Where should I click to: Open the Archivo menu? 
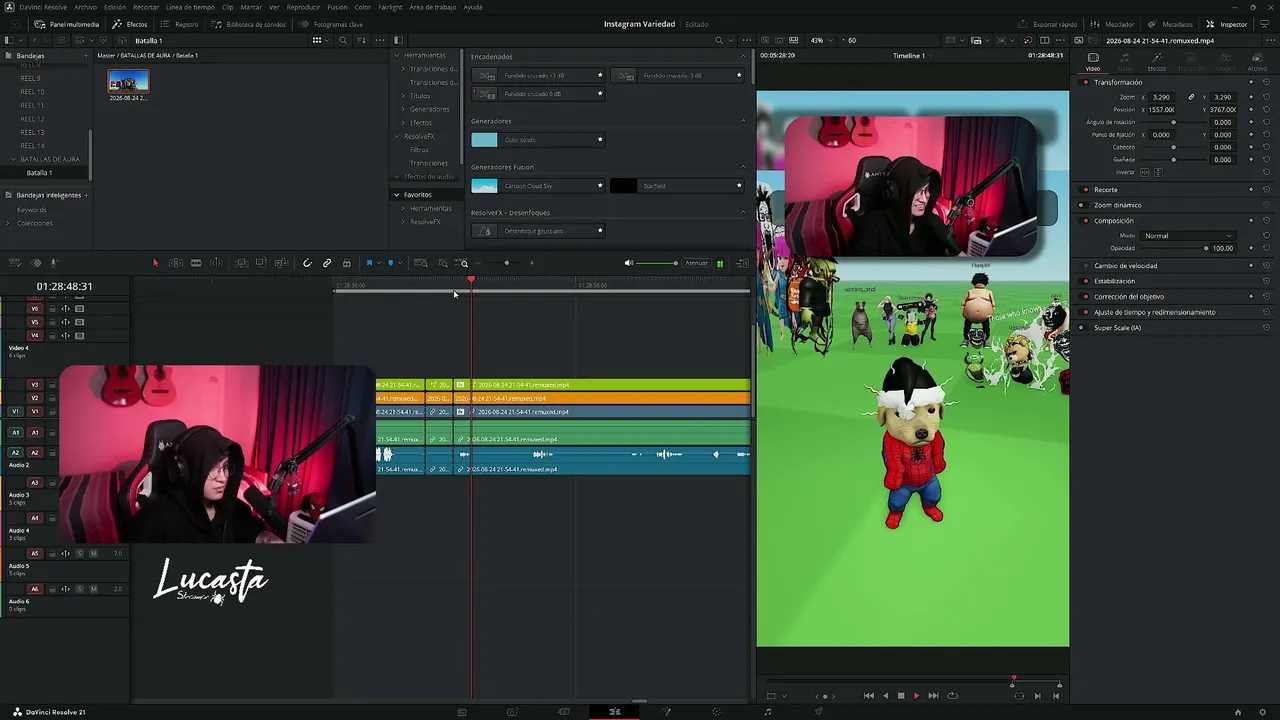(86, 7)
